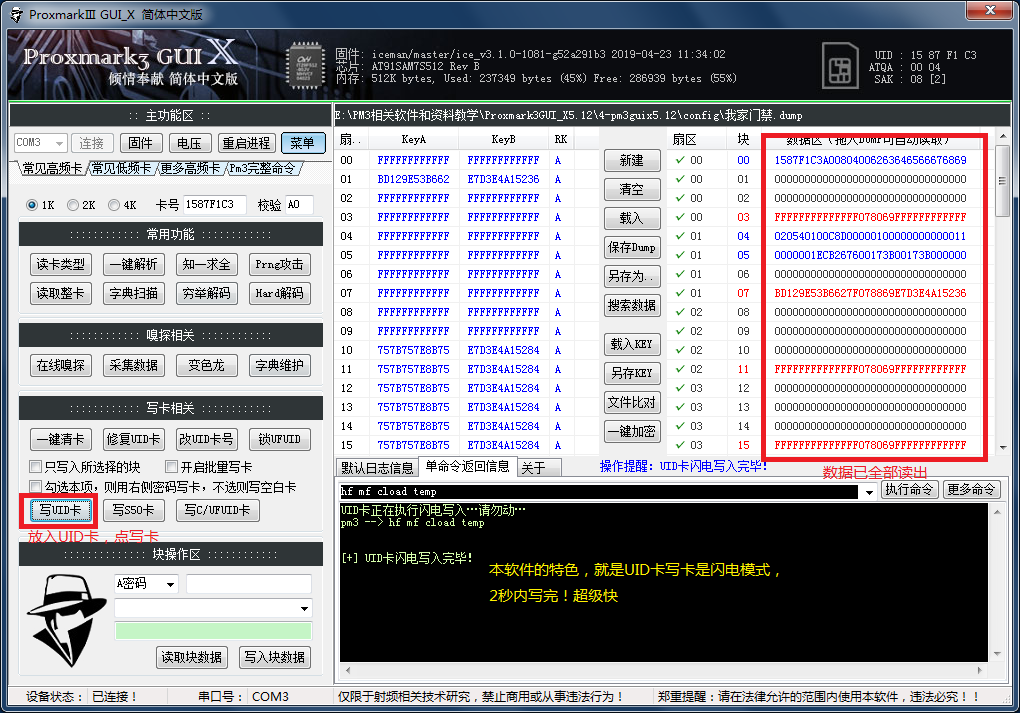This screenshot has height=713, width=1020.
Task: Open the 关于 tab
Action: point(539,468)
